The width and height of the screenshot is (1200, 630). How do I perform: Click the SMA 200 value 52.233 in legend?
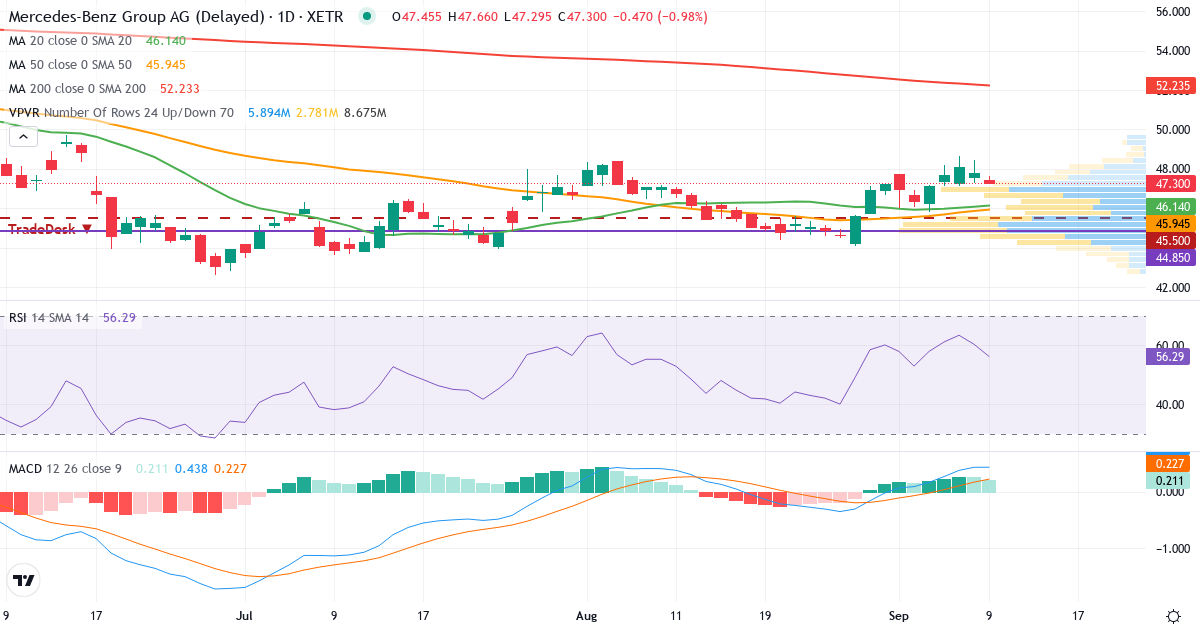[x=181, y=89]
